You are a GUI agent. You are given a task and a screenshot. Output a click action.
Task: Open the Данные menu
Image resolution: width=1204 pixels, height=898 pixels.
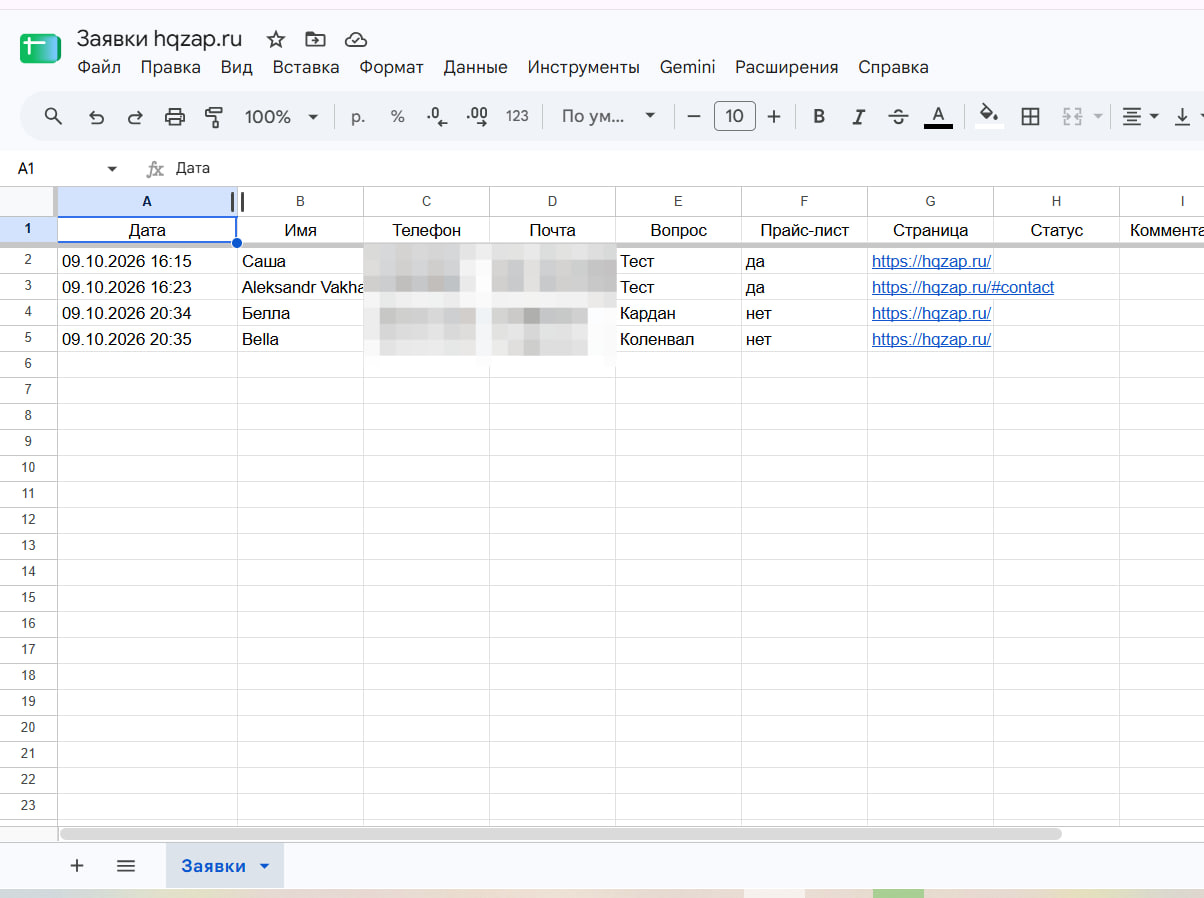point(476,67)
